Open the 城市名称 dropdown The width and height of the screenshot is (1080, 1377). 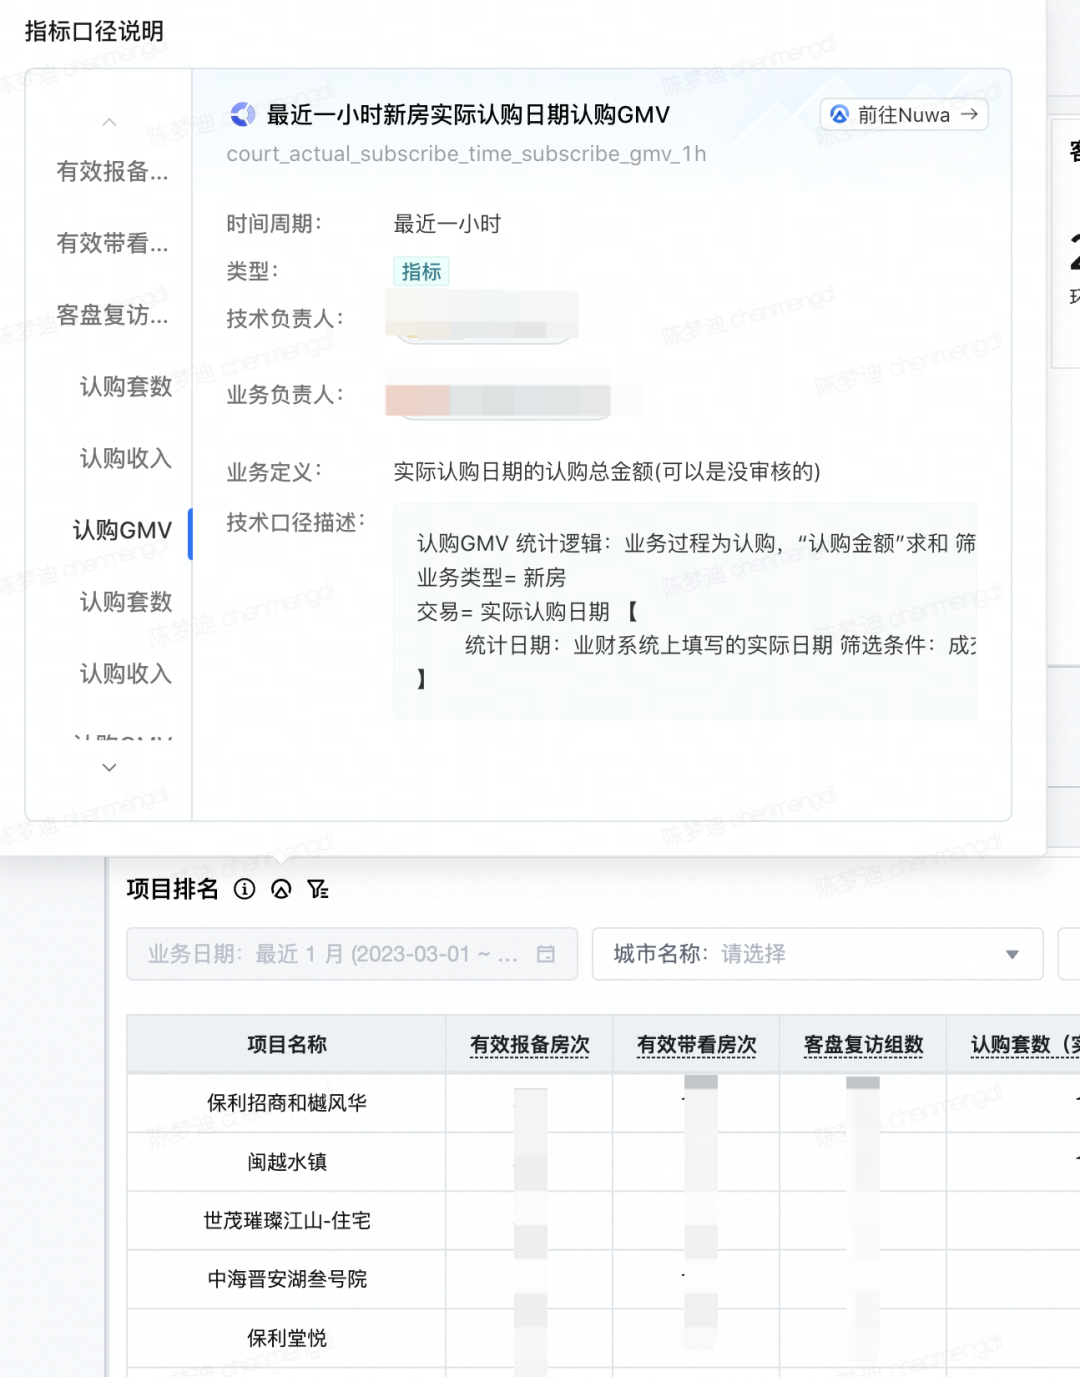[x=817, y=954]
